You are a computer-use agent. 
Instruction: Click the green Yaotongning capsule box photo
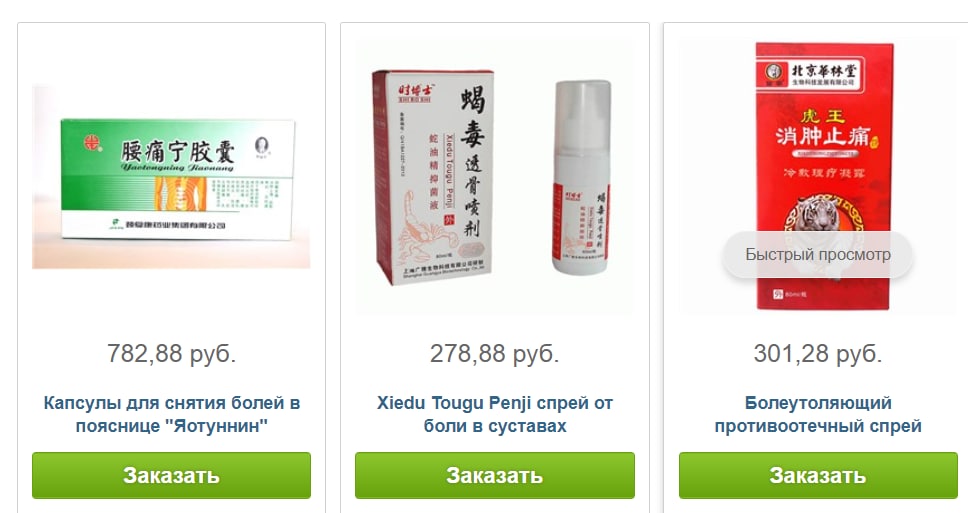177,180
